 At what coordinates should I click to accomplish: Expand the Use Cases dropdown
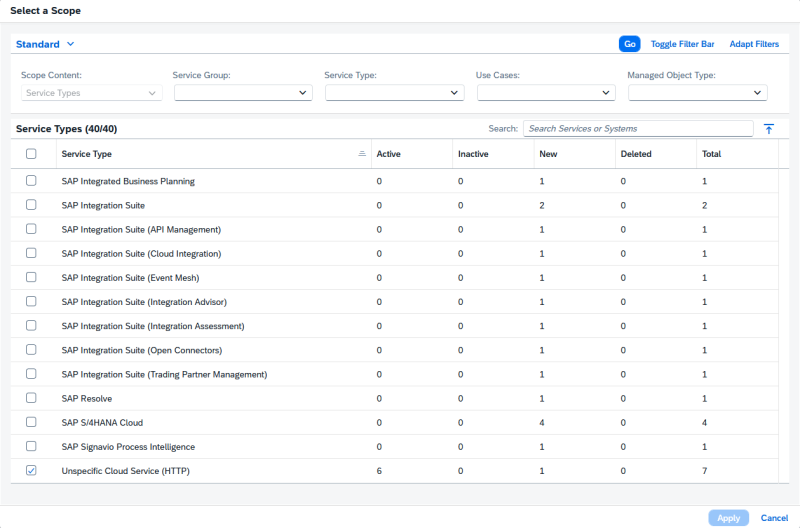(x=546, y=93)
